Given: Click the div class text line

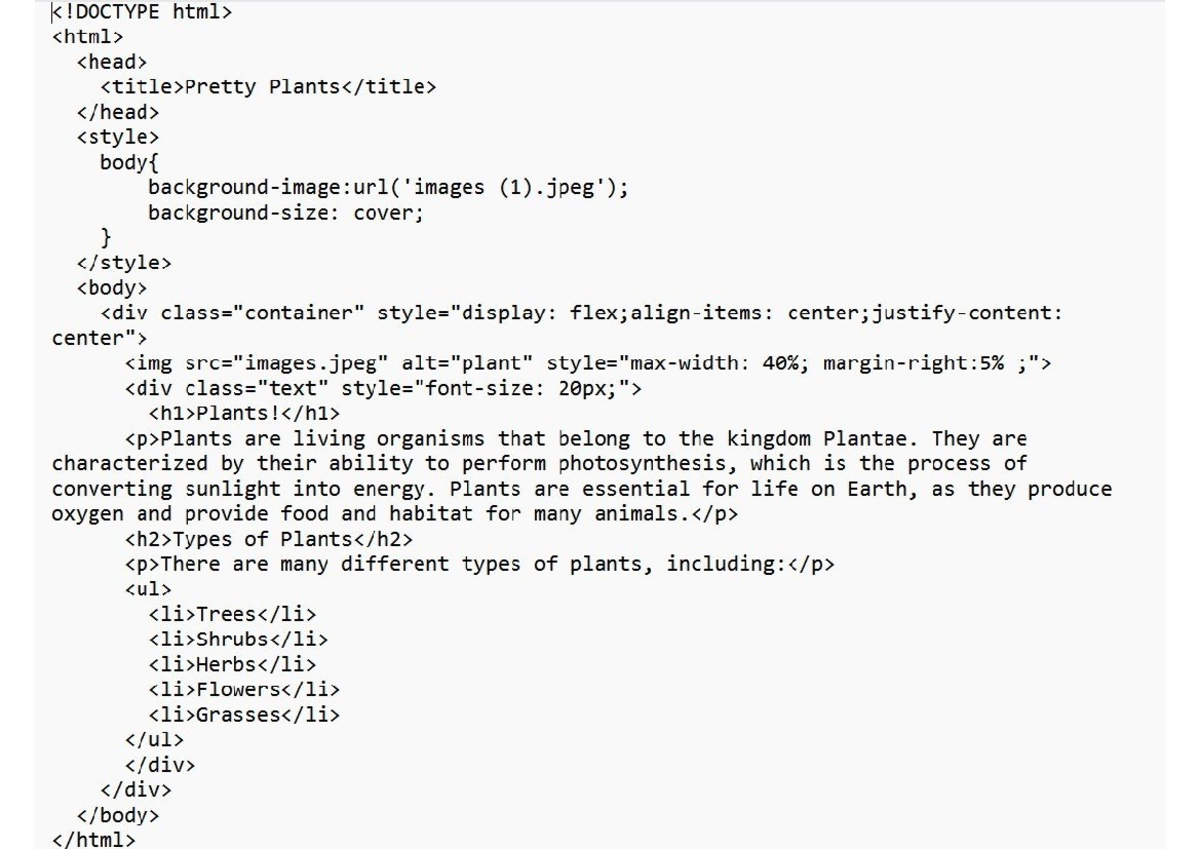Looking at the screenshot, I should coord(382,388).
